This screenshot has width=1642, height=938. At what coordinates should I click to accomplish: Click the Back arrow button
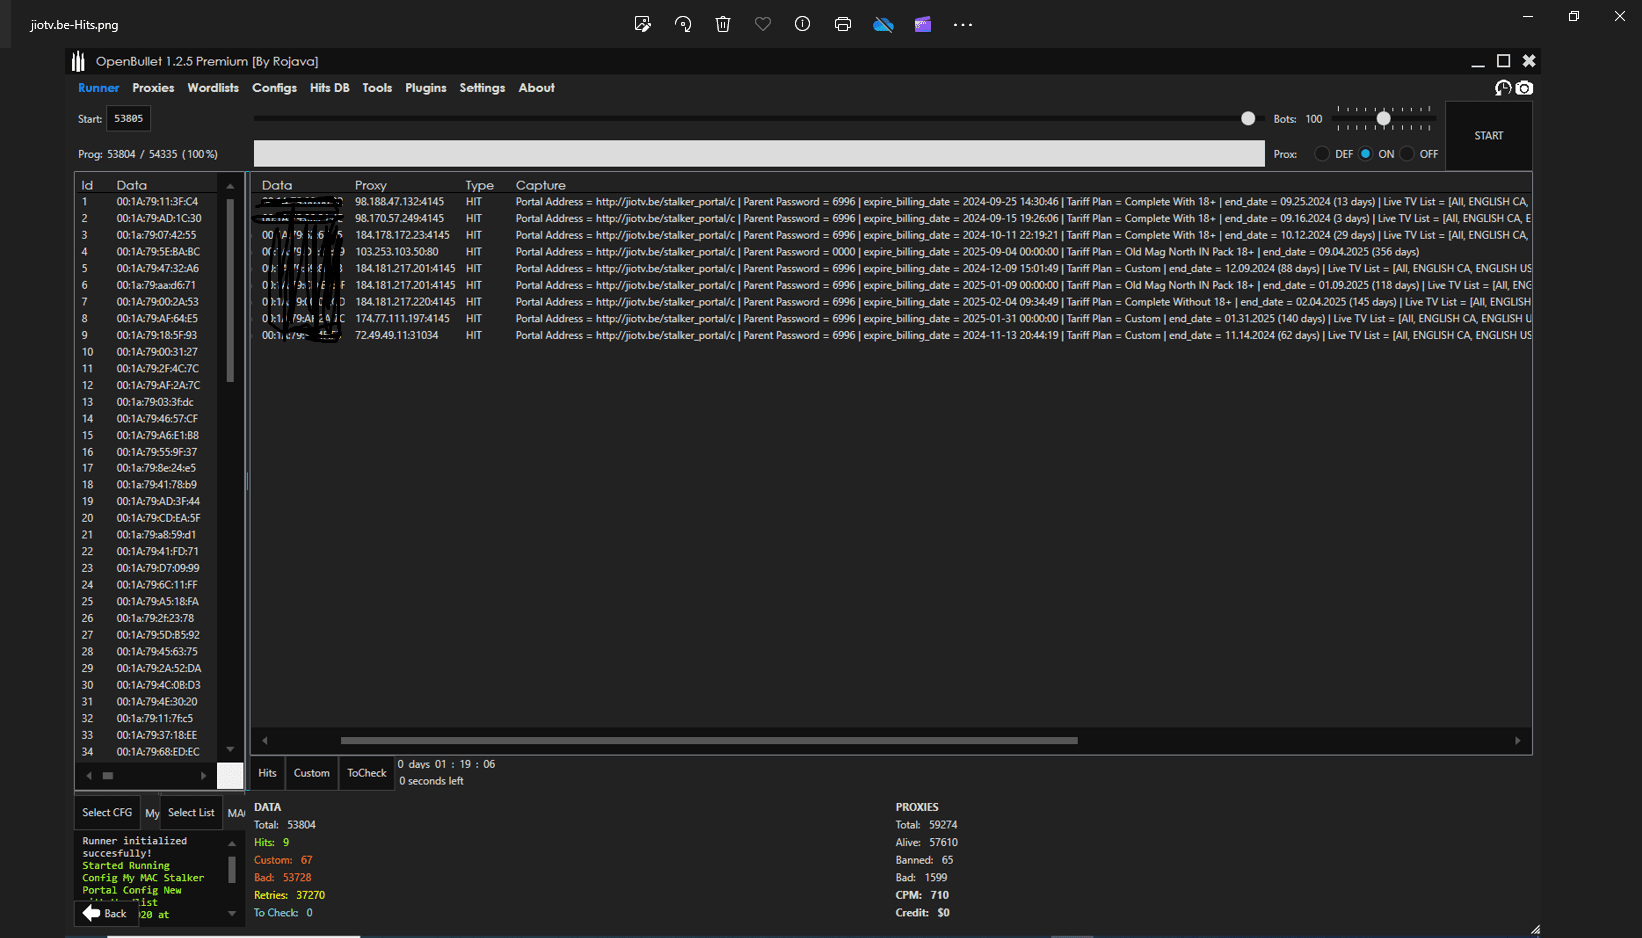pos(106,913)
